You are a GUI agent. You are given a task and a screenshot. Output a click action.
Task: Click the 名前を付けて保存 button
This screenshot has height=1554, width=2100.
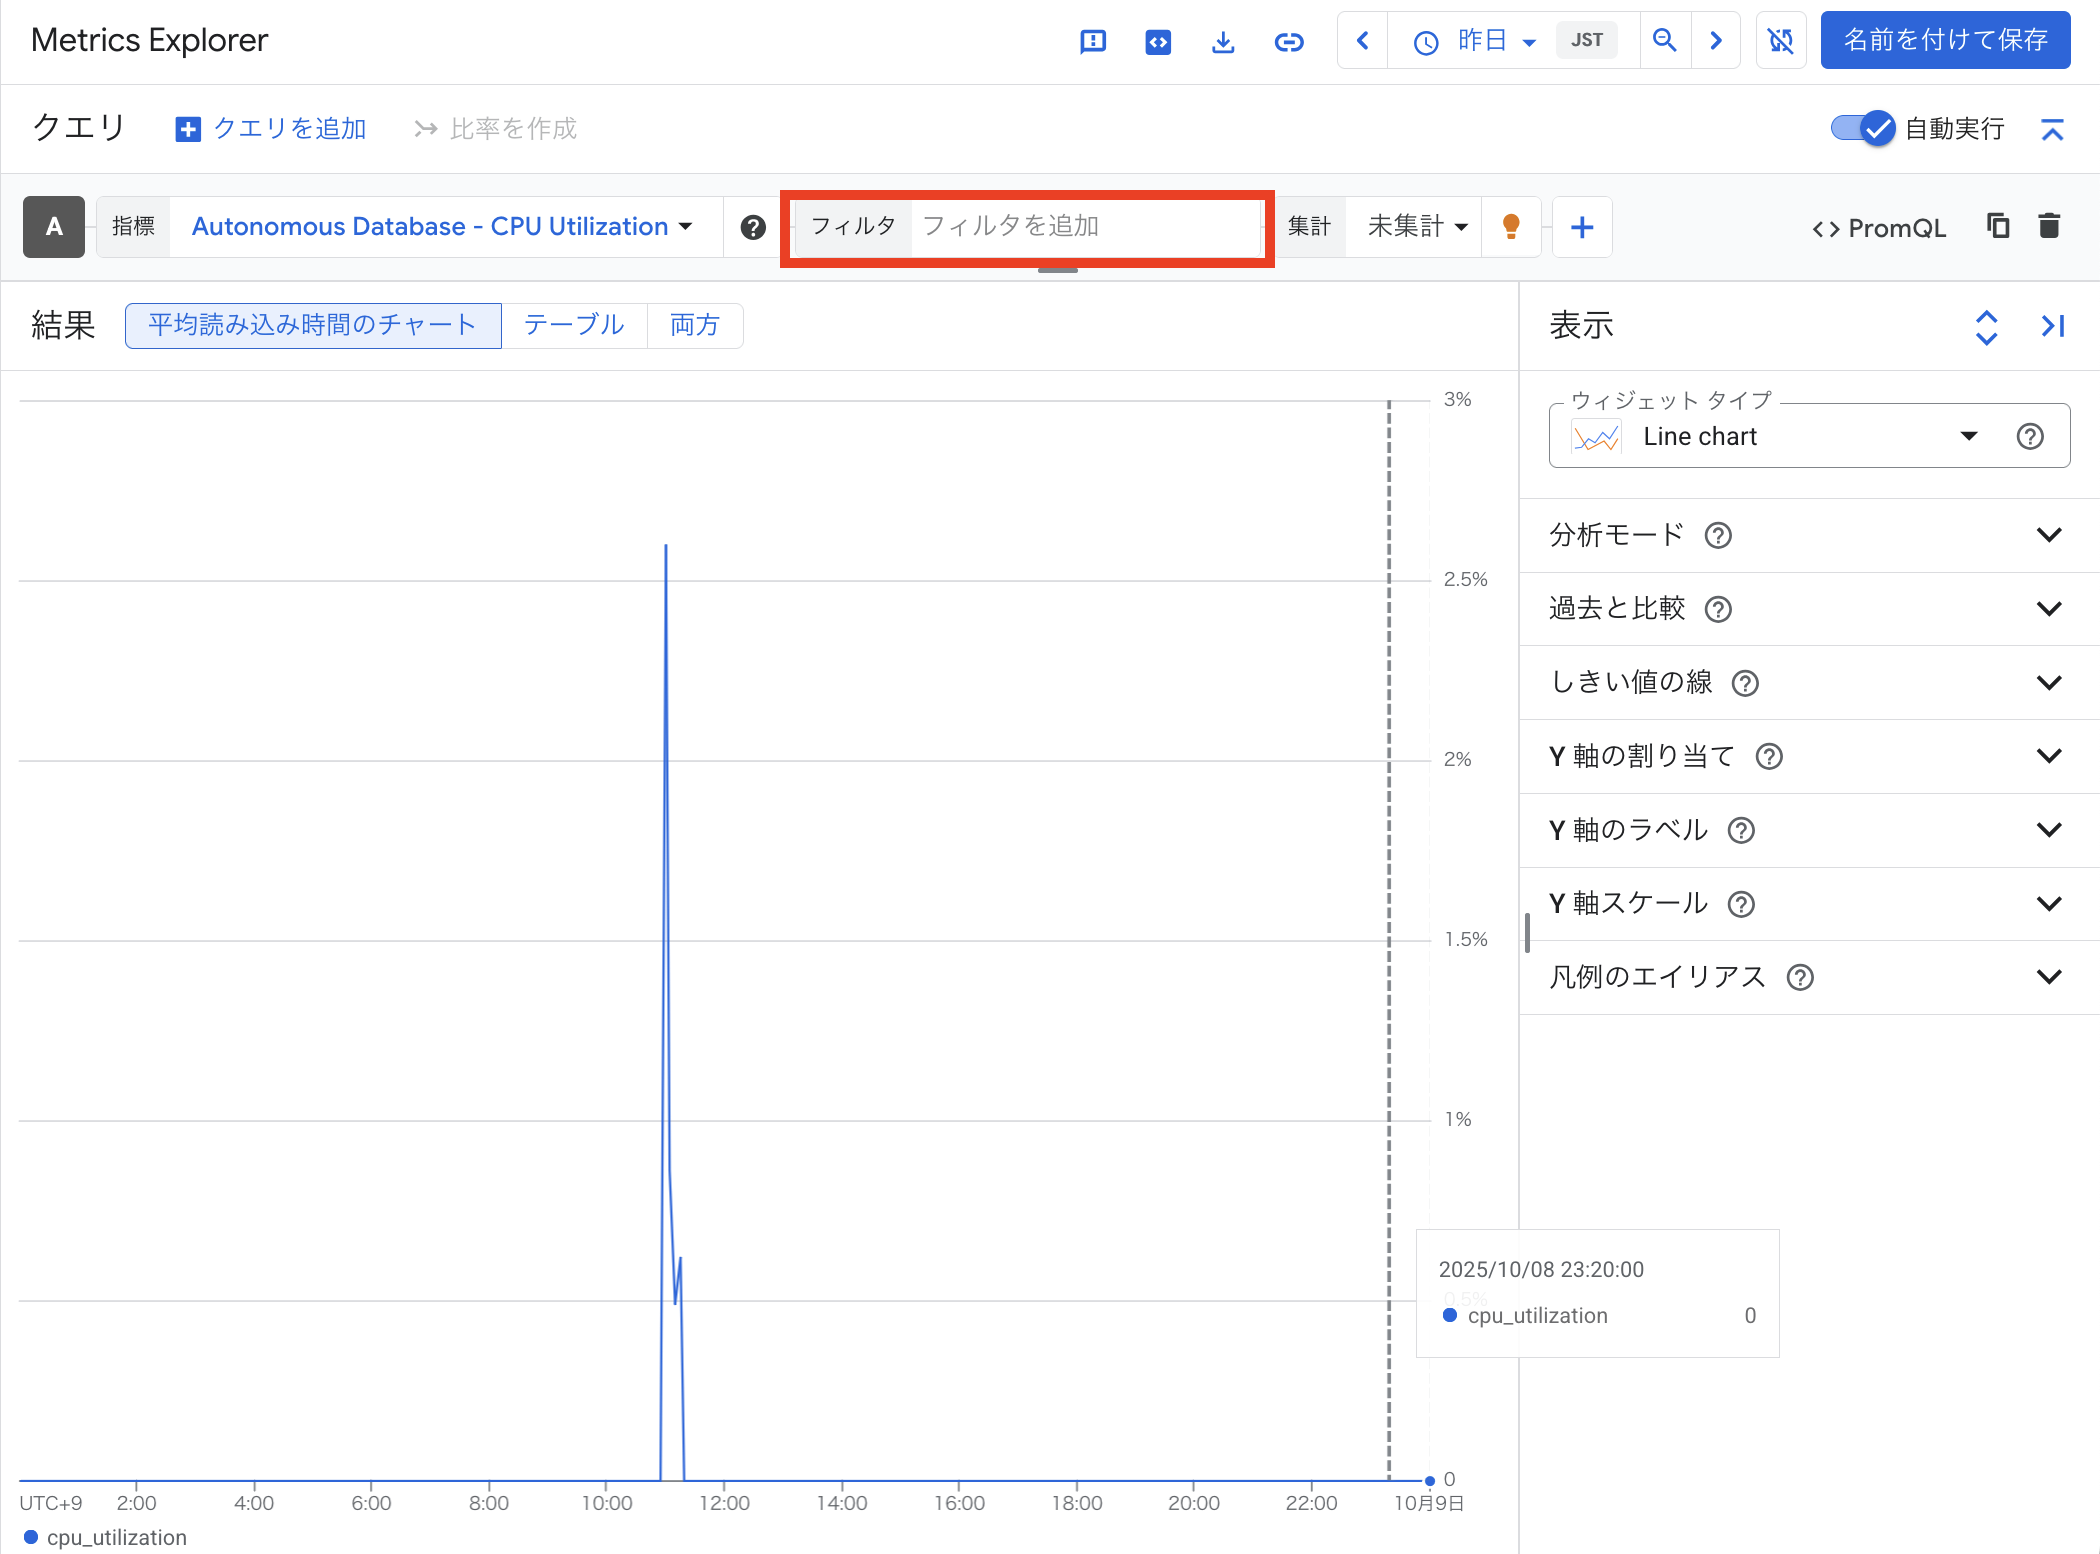pyautogui.click(x=1946, y=40)
